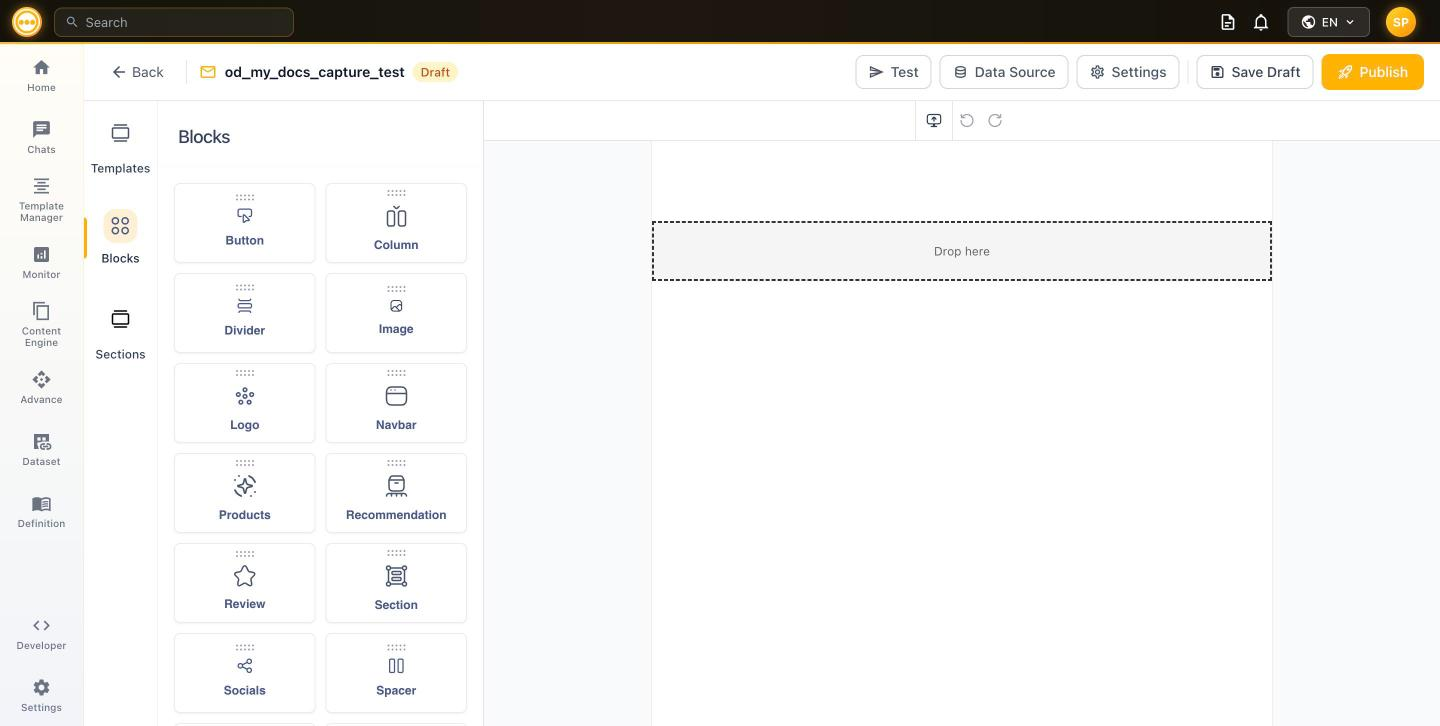1440x726 pixels.
Task: Click the Back link
Action: click(x=137, y=72)
